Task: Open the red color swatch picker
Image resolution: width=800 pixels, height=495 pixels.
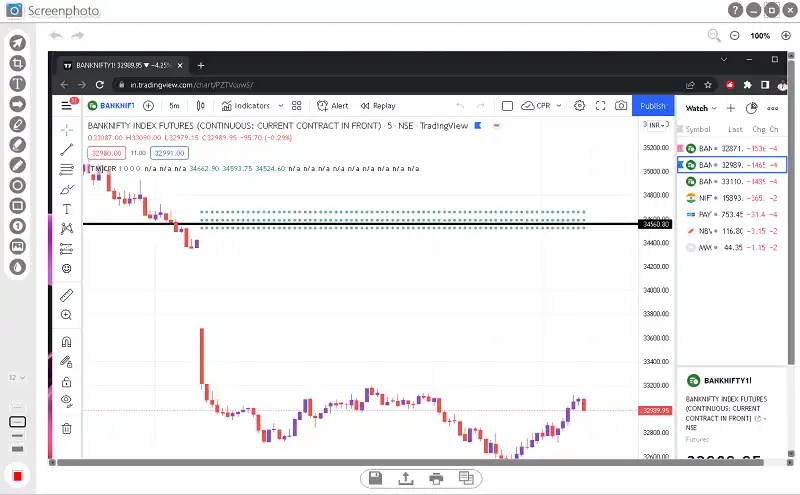Action: click(17, 476)
